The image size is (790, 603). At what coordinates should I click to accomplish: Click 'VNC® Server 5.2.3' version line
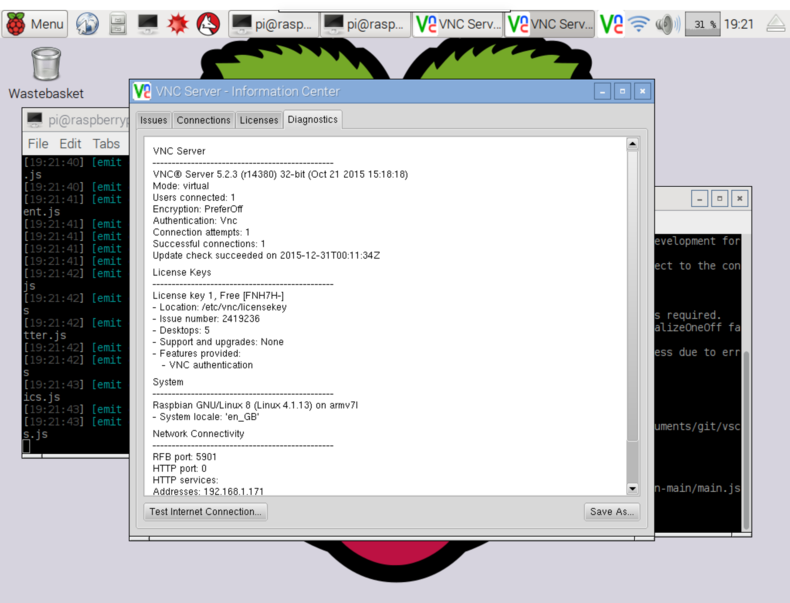pyautogui.click(x=280, y=174)
